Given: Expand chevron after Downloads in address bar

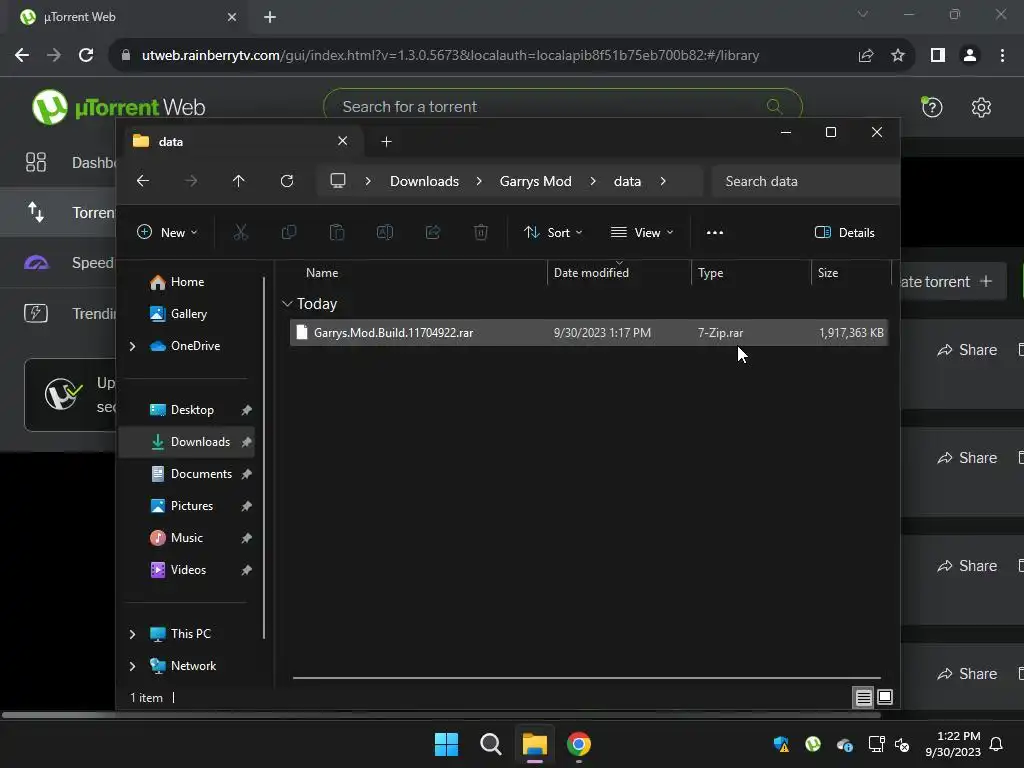Looking at the screenshot, I should coord(479,181).
